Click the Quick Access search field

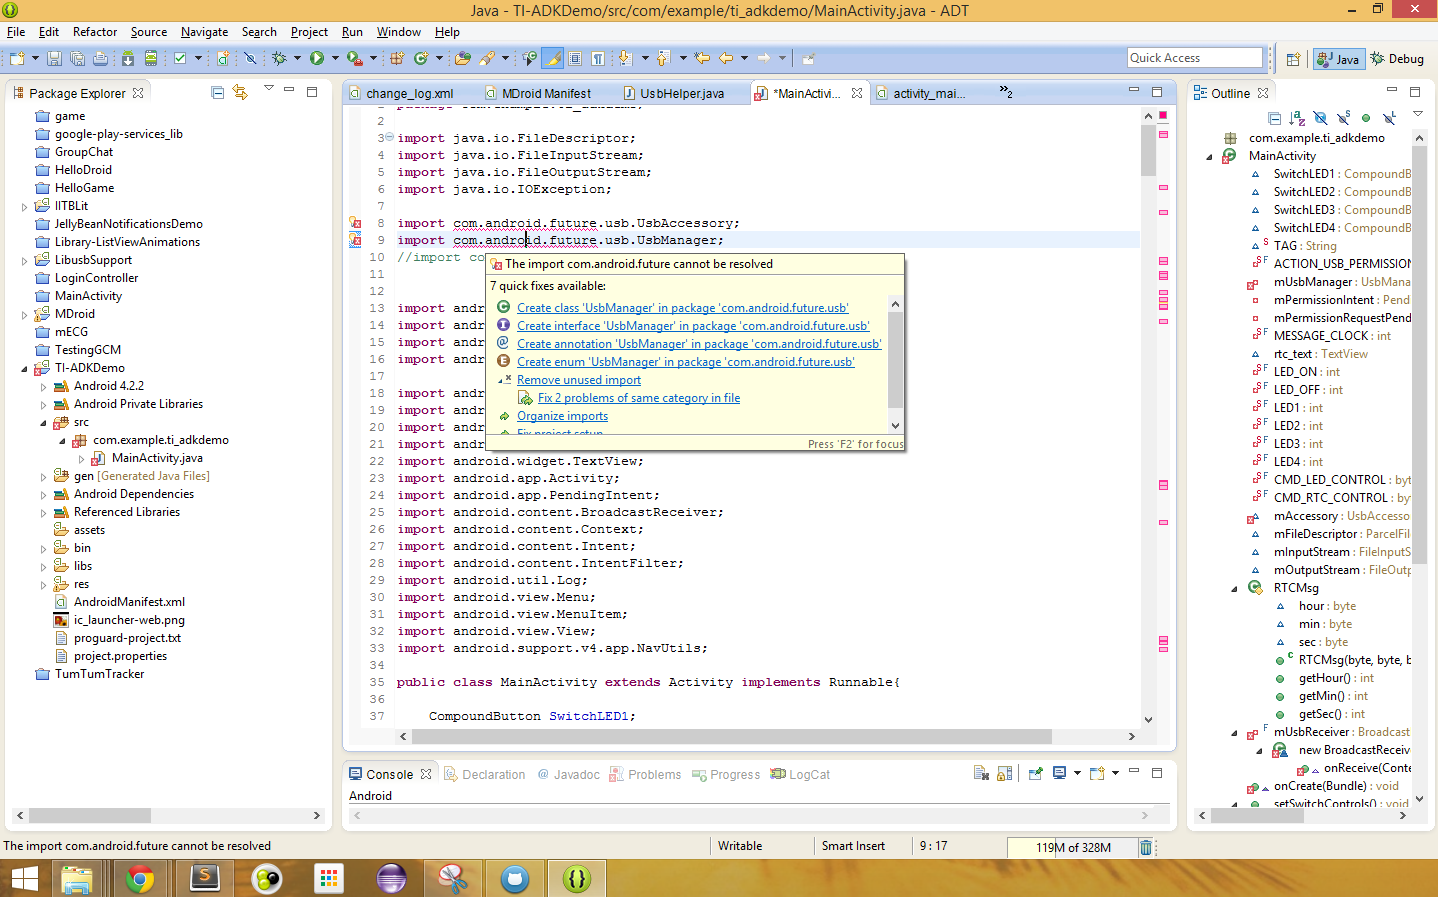click(x=1195, y=58)
